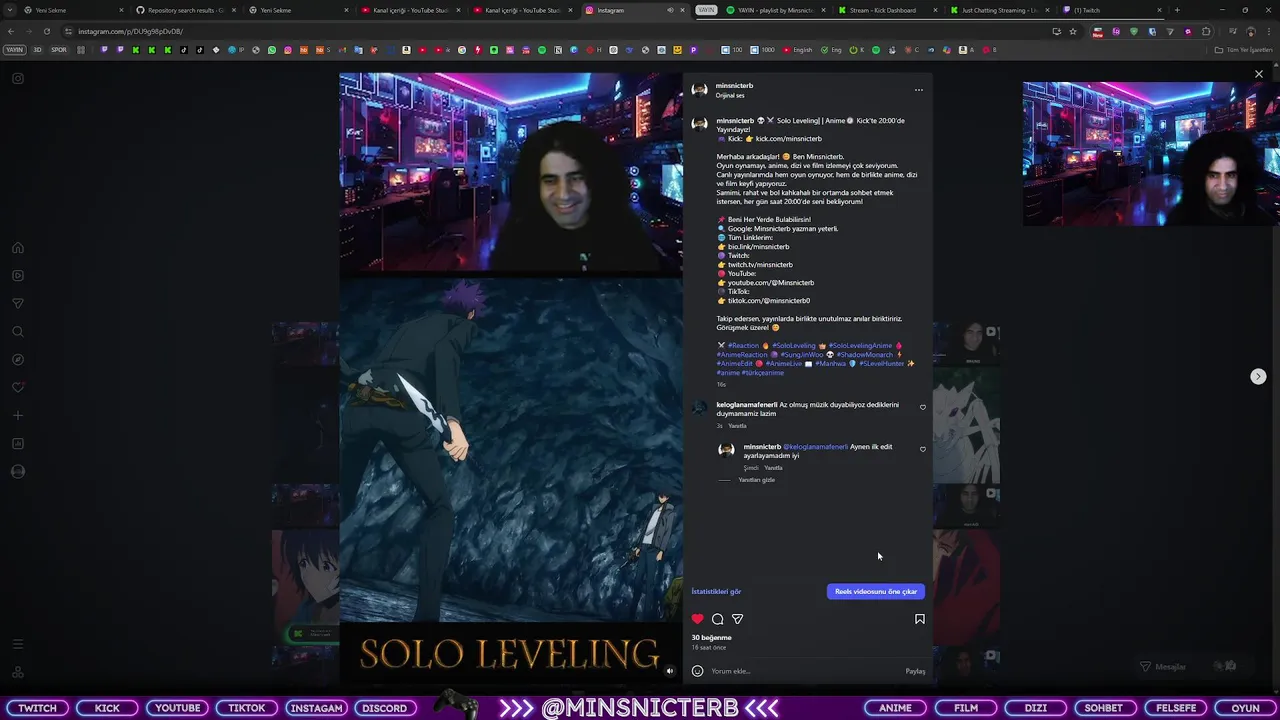Open 'SPOR' bookmarks folder
Screen dimensions: 1280x720
58,50
